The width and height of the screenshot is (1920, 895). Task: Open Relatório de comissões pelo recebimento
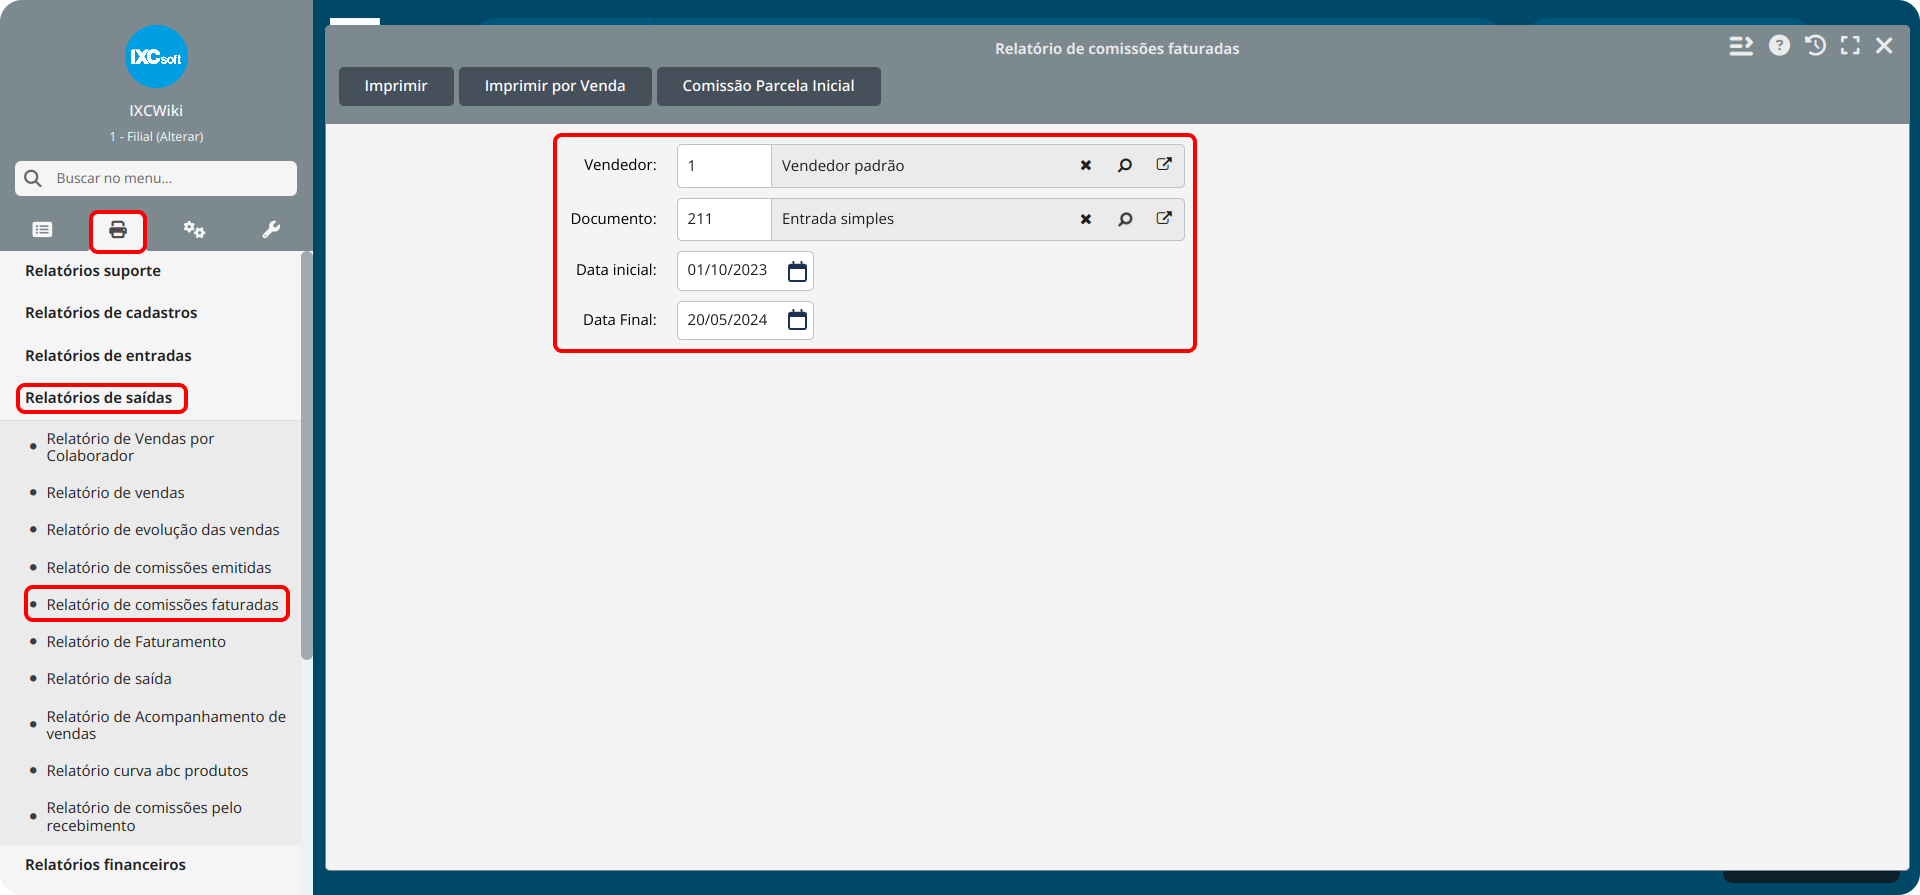click(144, 817)
